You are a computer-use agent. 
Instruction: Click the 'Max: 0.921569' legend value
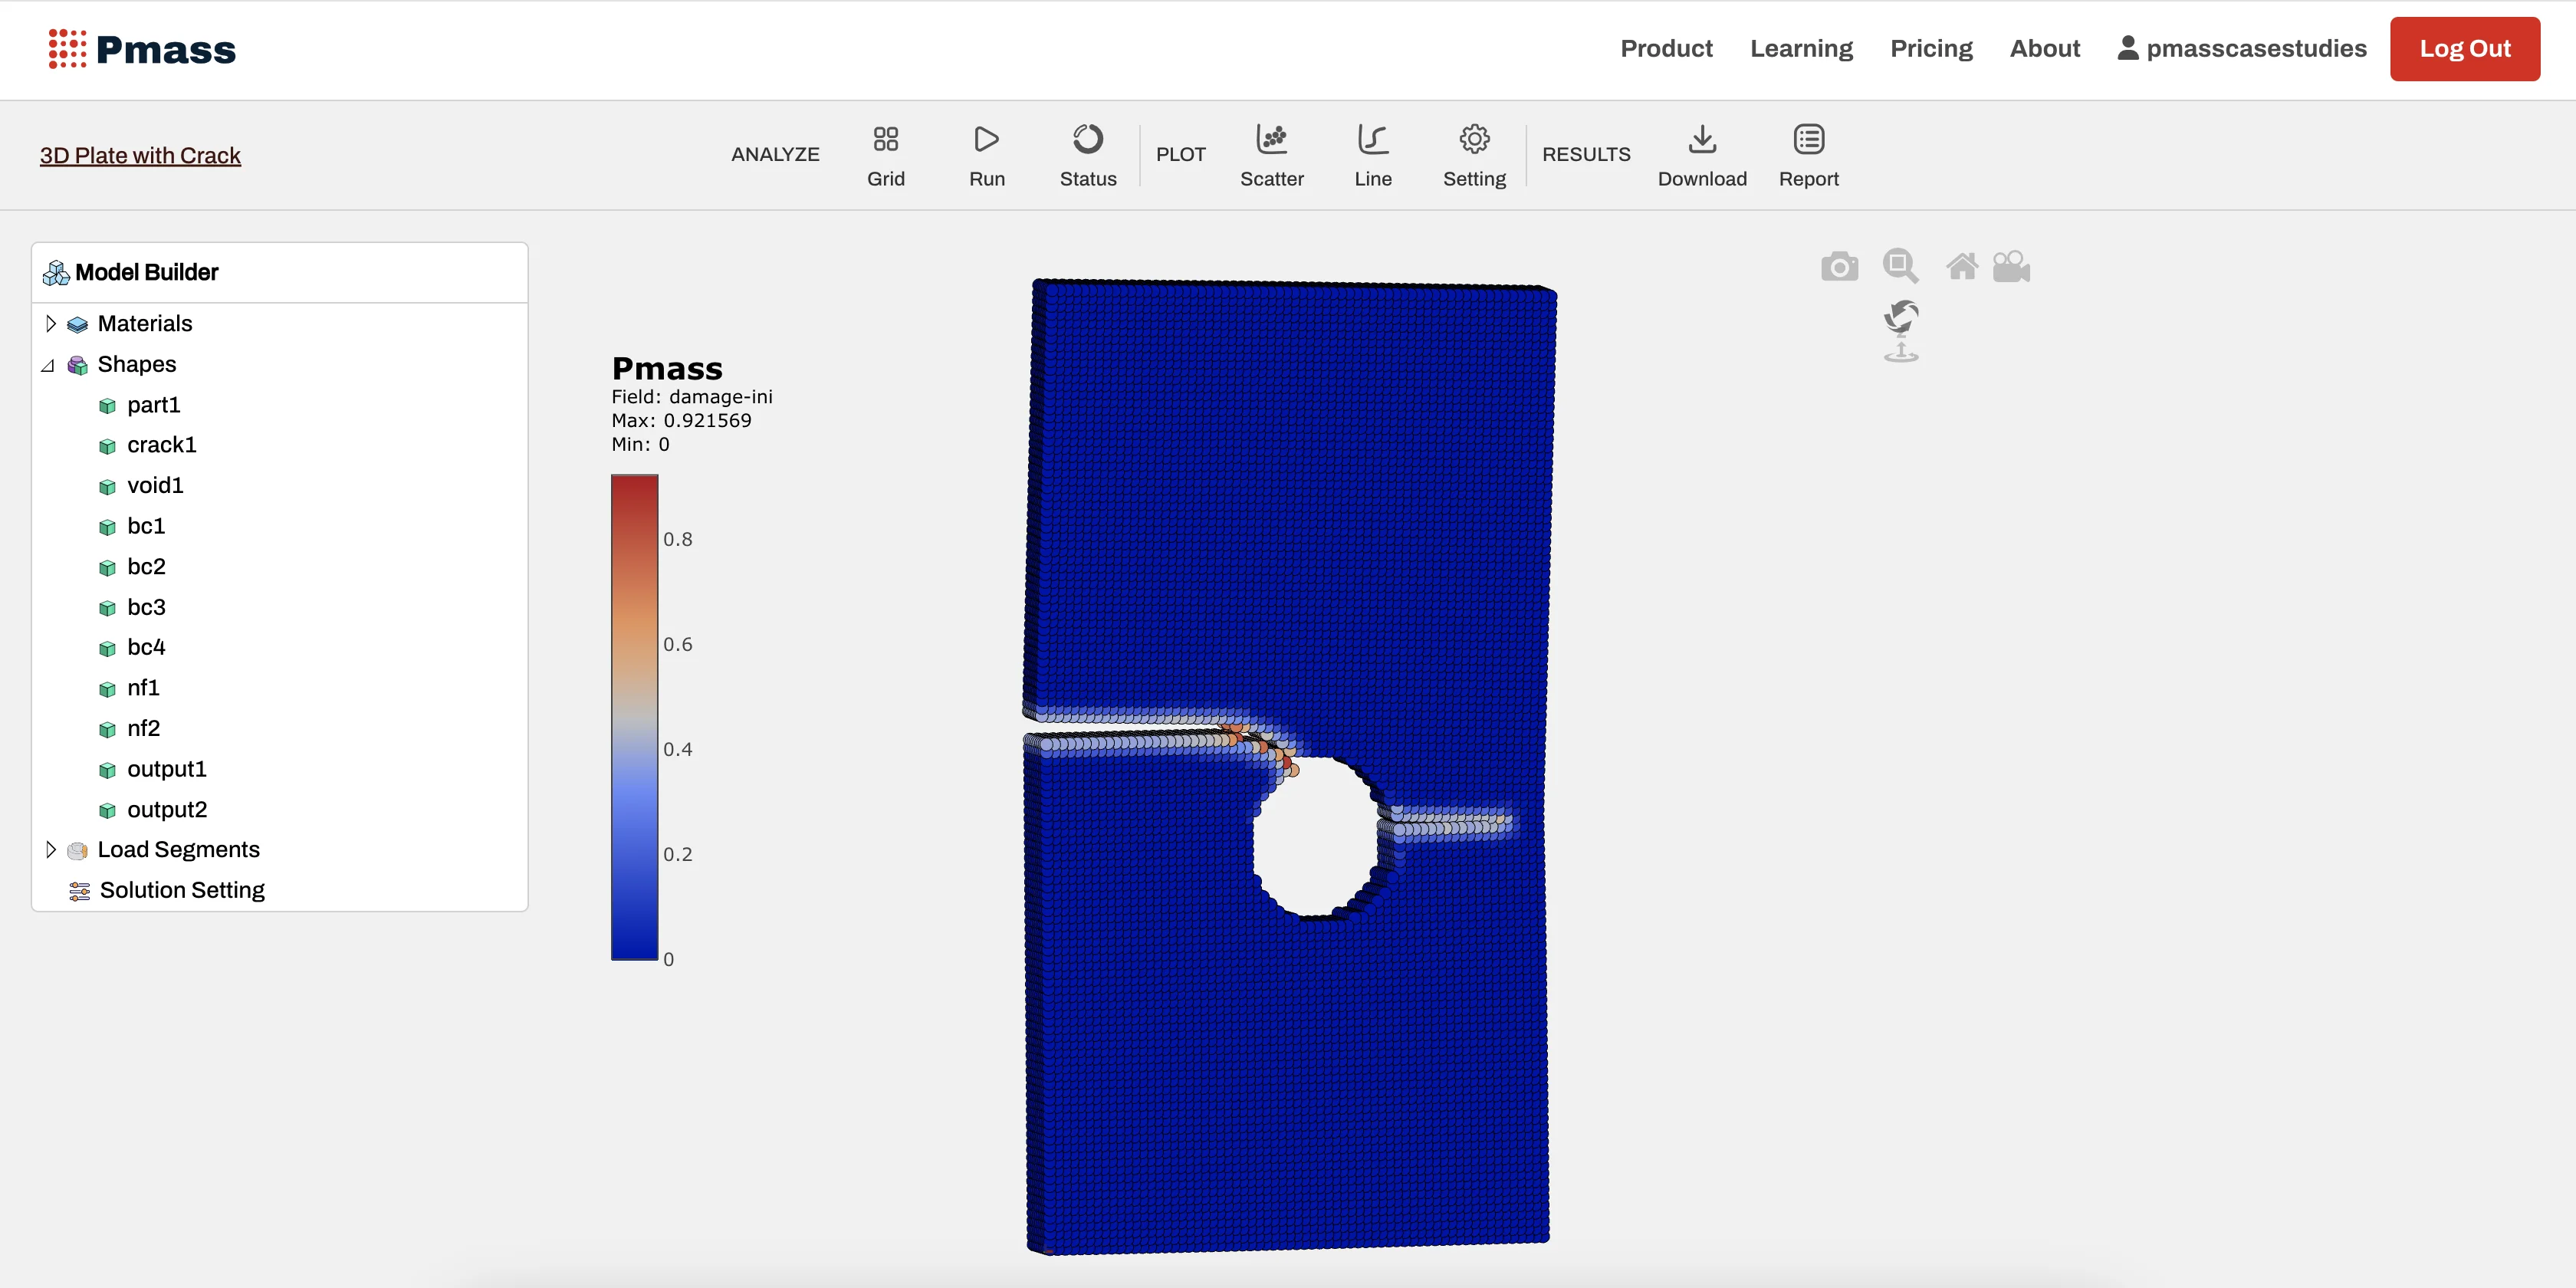(x=681, y=421)
